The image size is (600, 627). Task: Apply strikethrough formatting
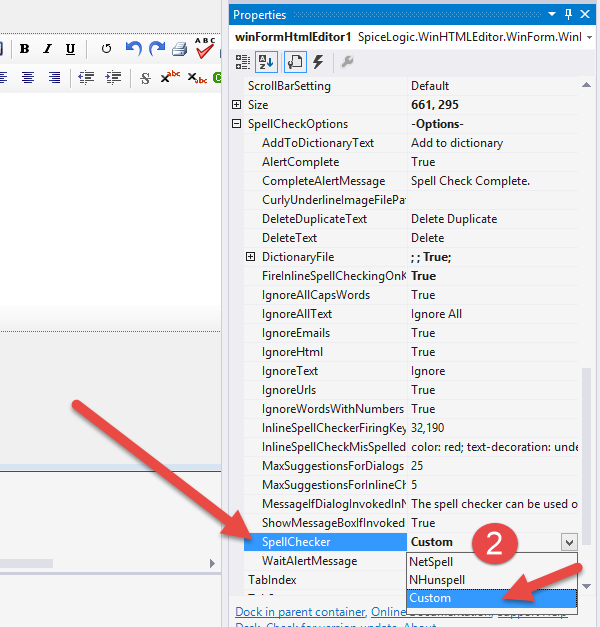pyautogui.click(x=146, y=77)
